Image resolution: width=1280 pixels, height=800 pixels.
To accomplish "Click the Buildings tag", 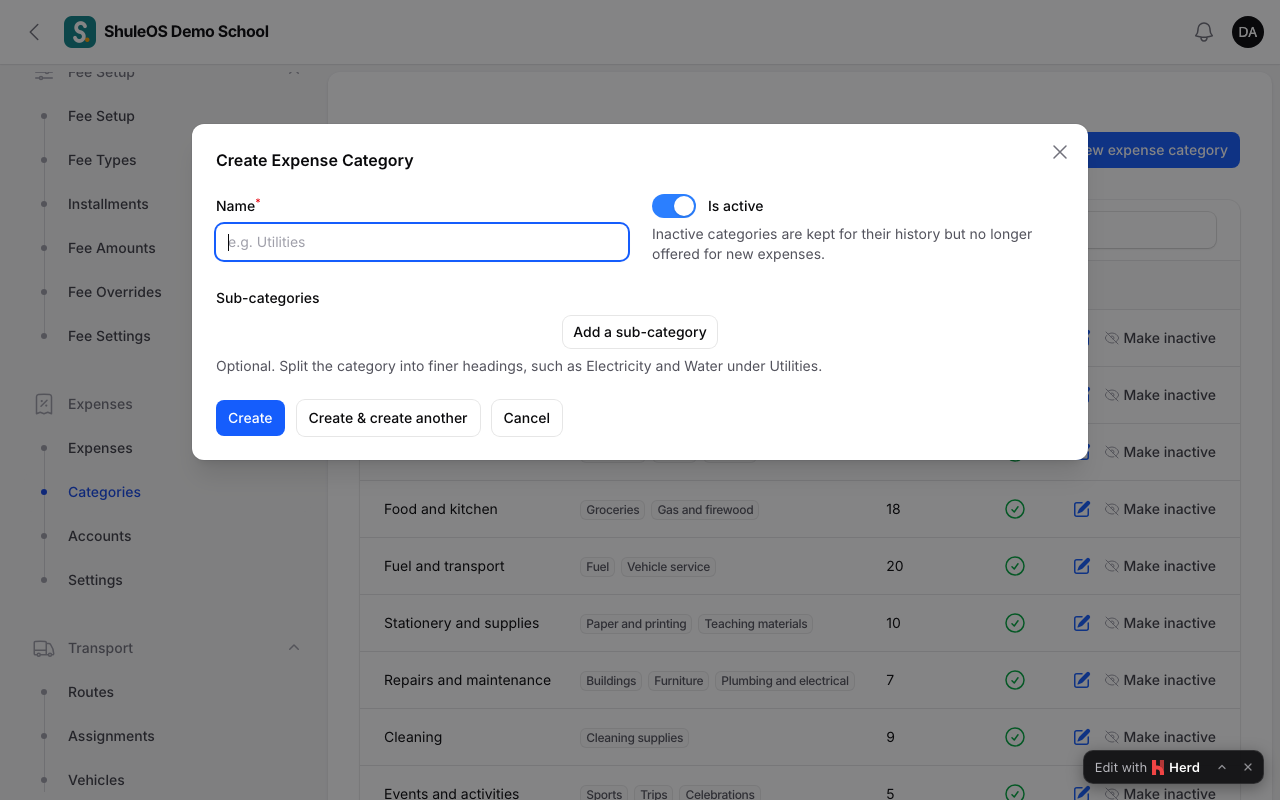I will tap(611, 681).
